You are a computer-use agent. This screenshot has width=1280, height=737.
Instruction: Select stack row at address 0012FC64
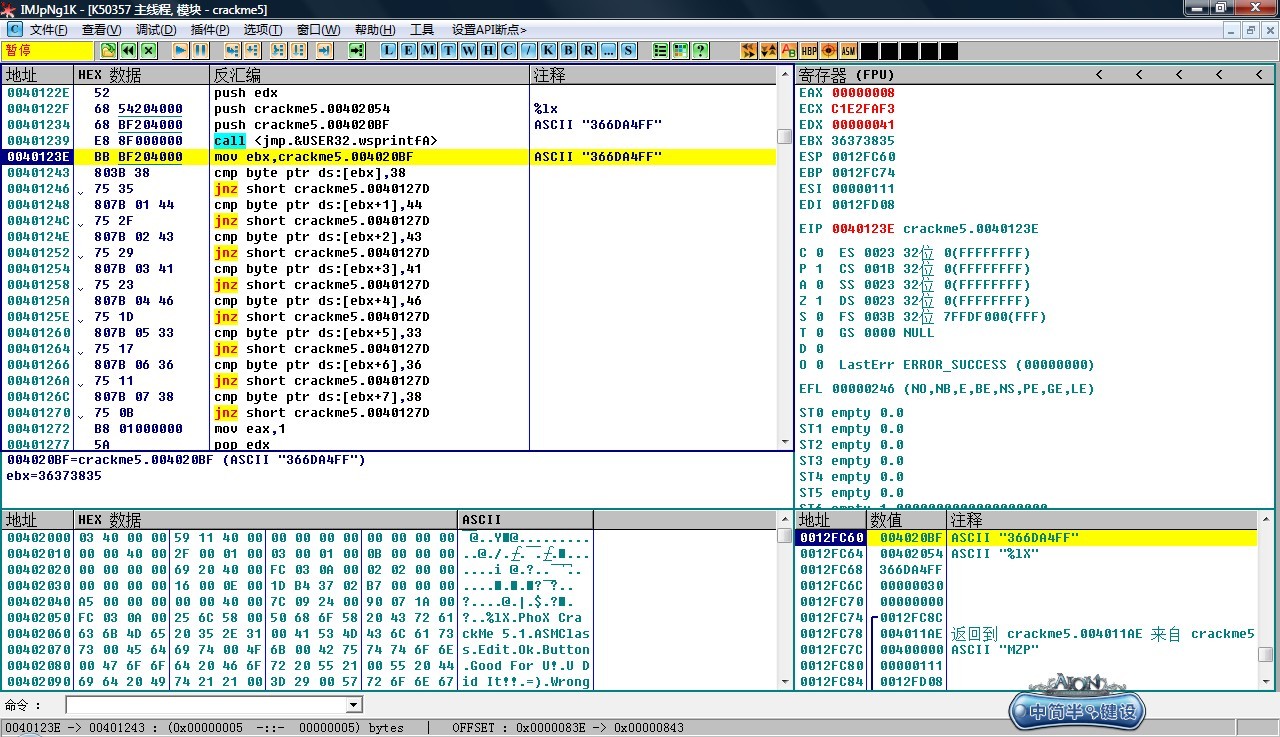1026,554
